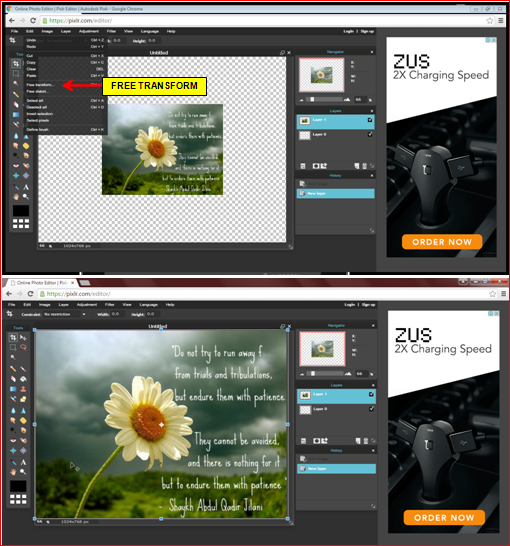Select the Text tool in top editor toolbox
This screenshot has height=546, width=510.
(x=26, y=187)
